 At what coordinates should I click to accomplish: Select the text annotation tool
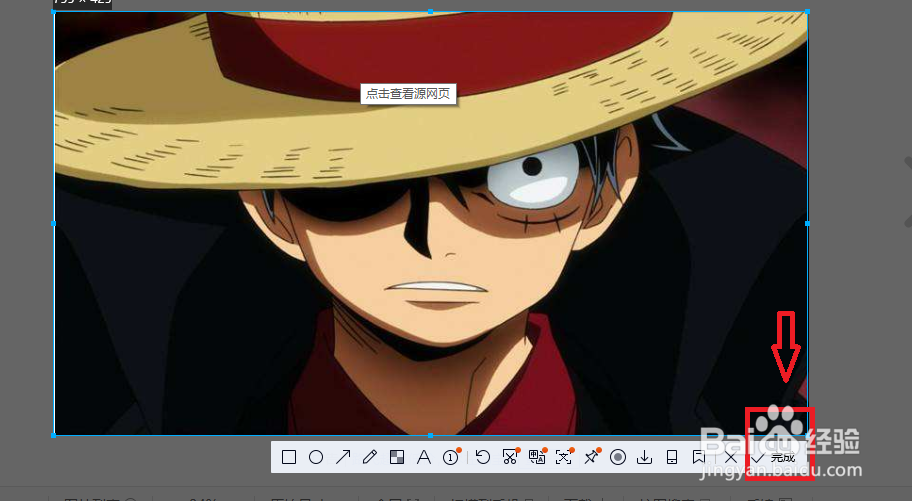tap(424, 457)
